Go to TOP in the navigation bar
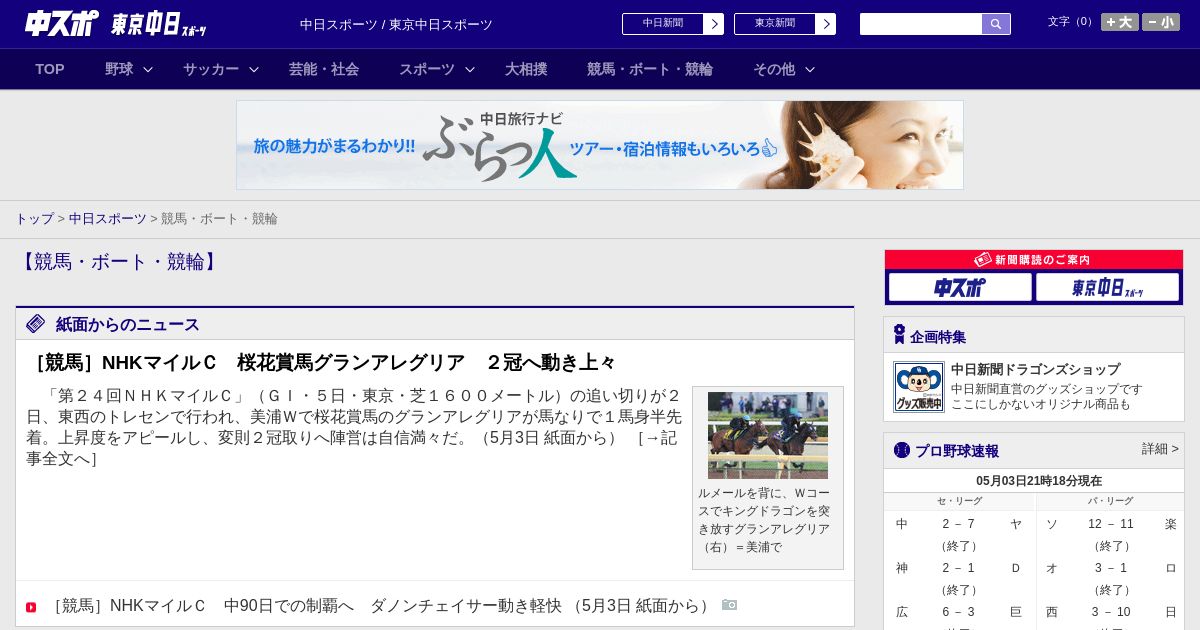The image size is (1200, 630). click(x=50, y=69)
